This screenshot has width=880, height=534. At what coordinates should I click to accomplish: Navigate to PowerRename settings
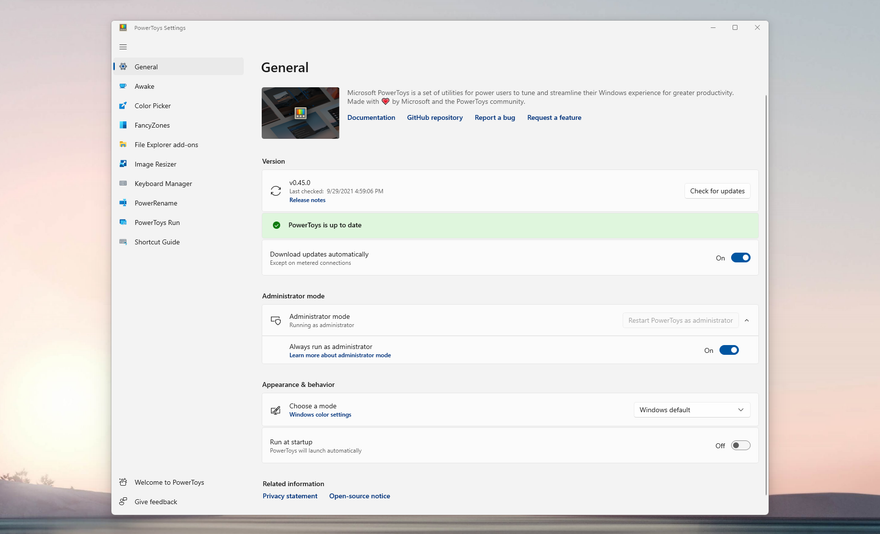(178, 203)
